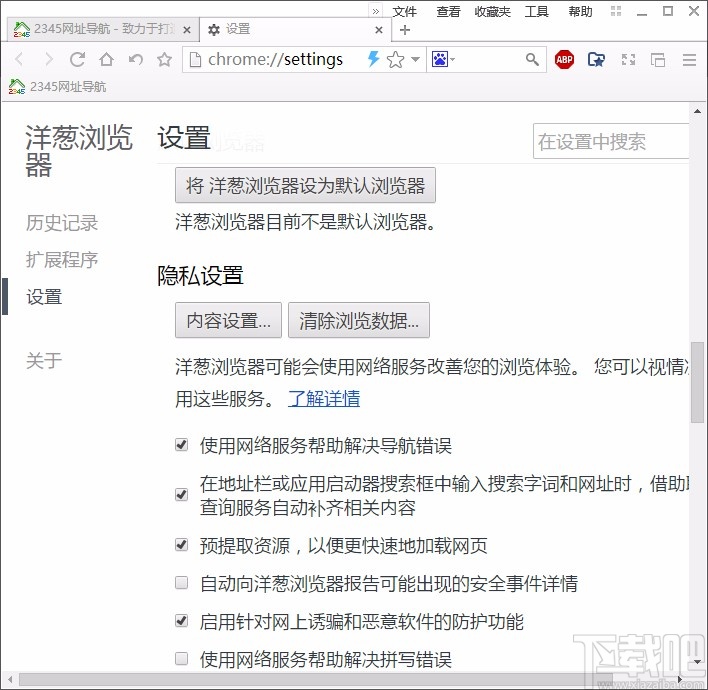Open the 了解详情 link
Viewport: 708px width, 690px height.
click(x=324, y=398)
